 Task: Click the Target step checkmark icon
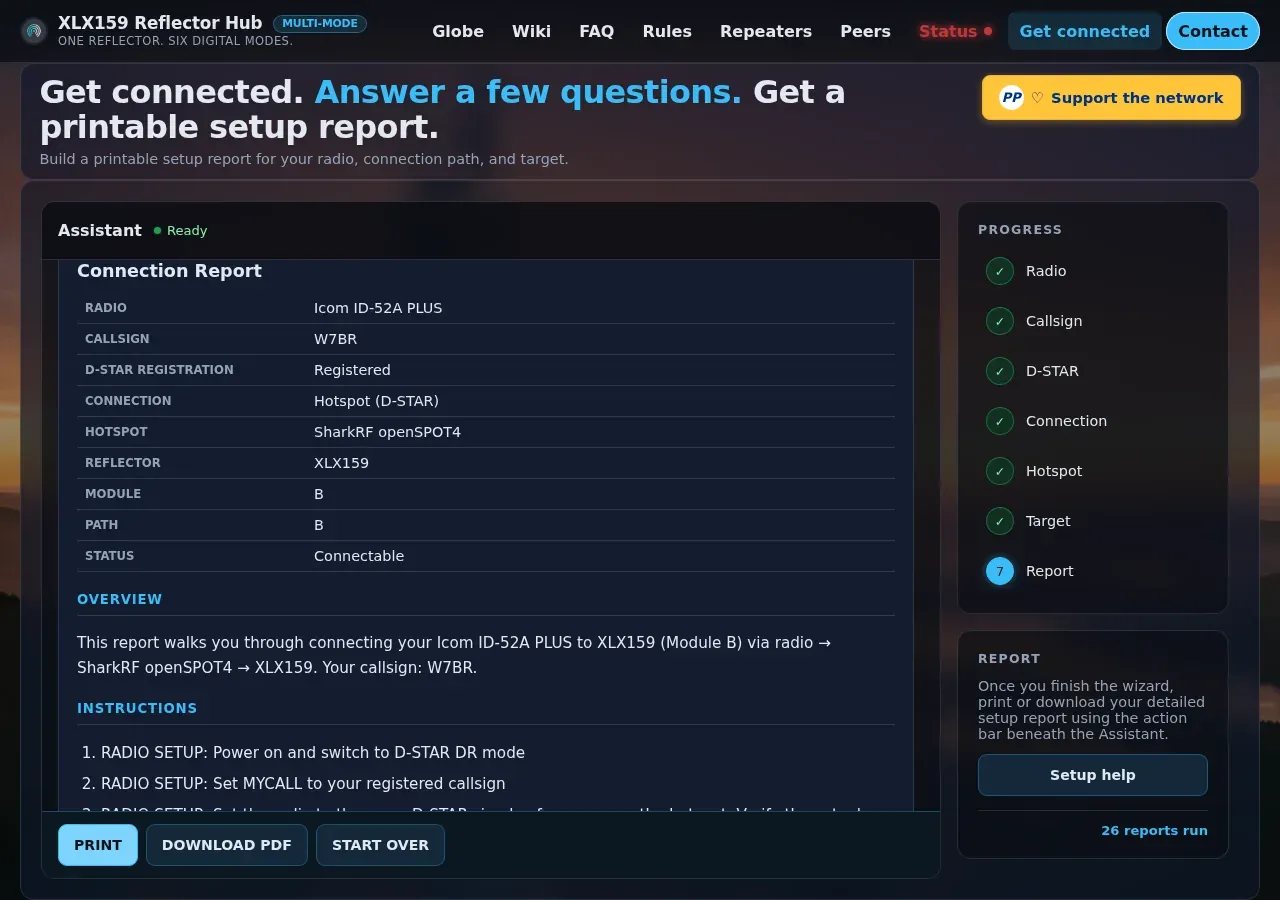(1000, 521)
